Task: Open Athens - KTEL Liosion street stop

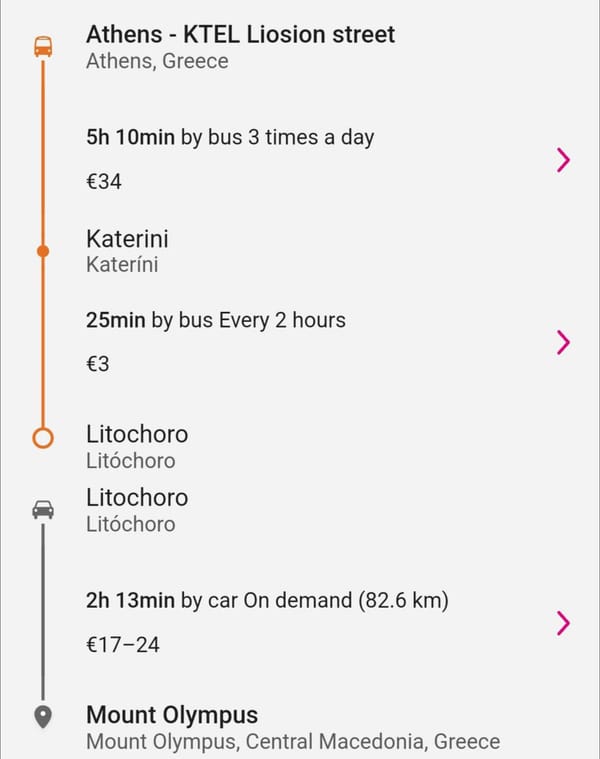Action: (240, 47)
